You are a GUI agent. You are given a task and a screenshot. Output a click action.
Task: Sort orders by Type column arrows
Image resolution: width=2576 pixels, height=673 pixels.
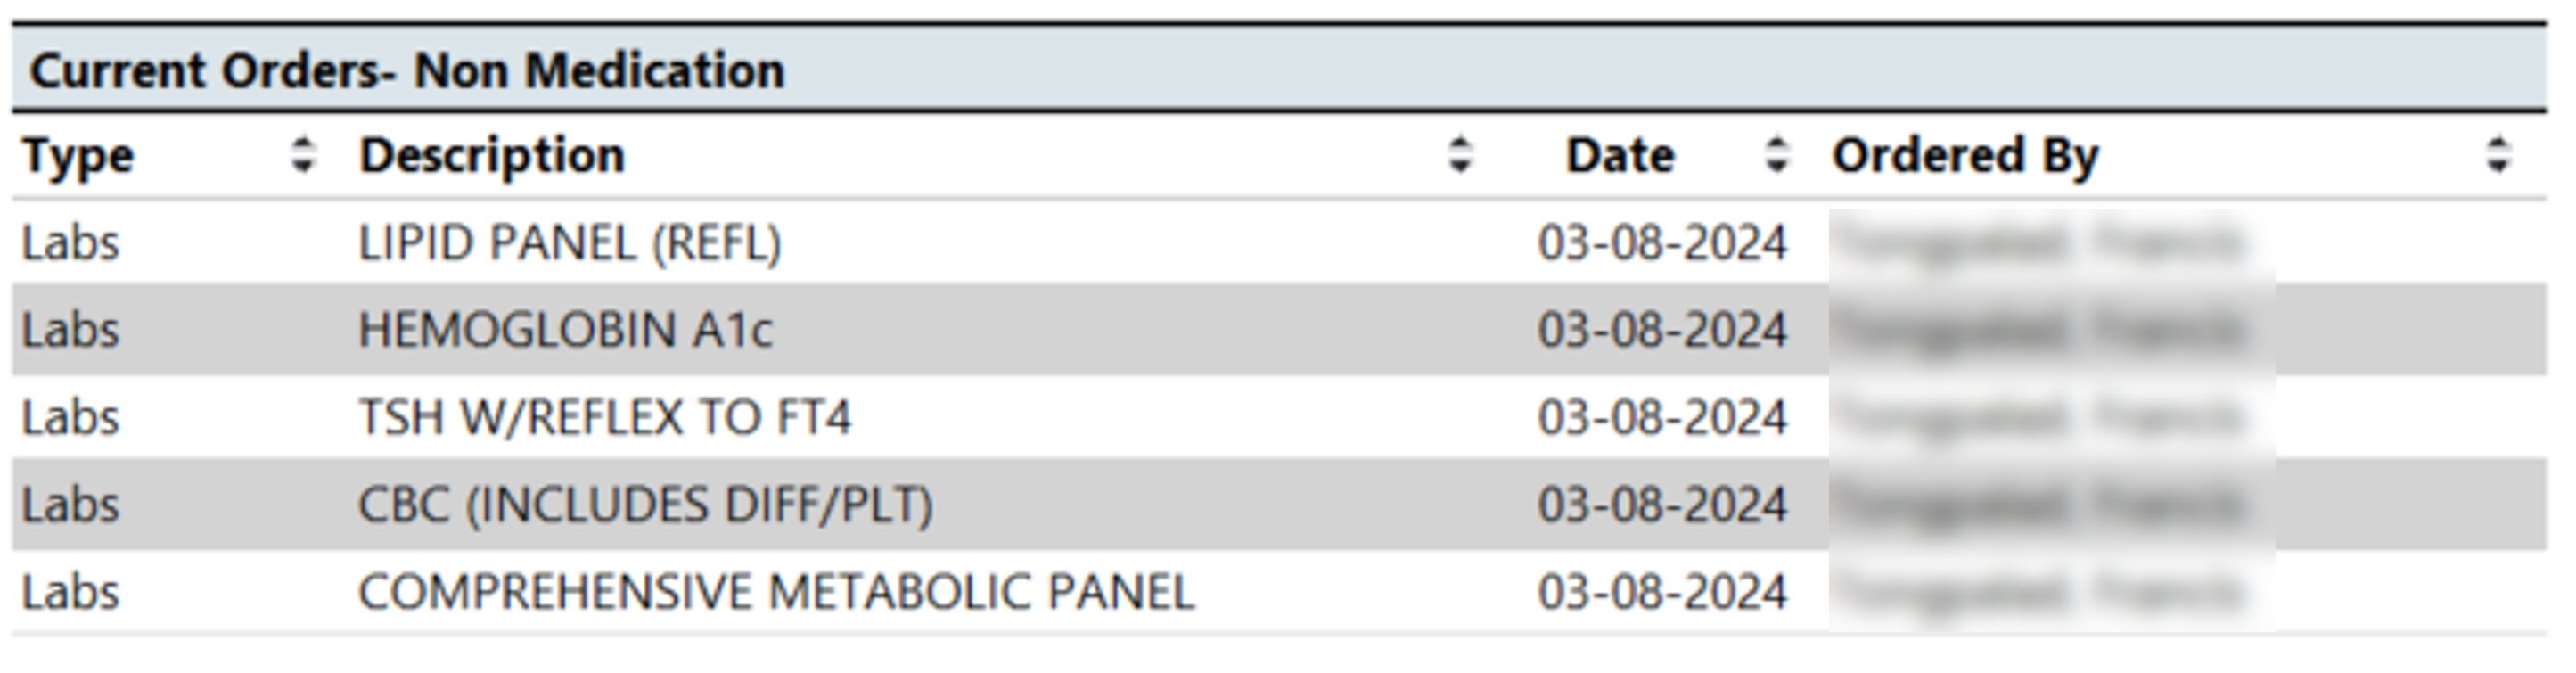pos(303,155)
